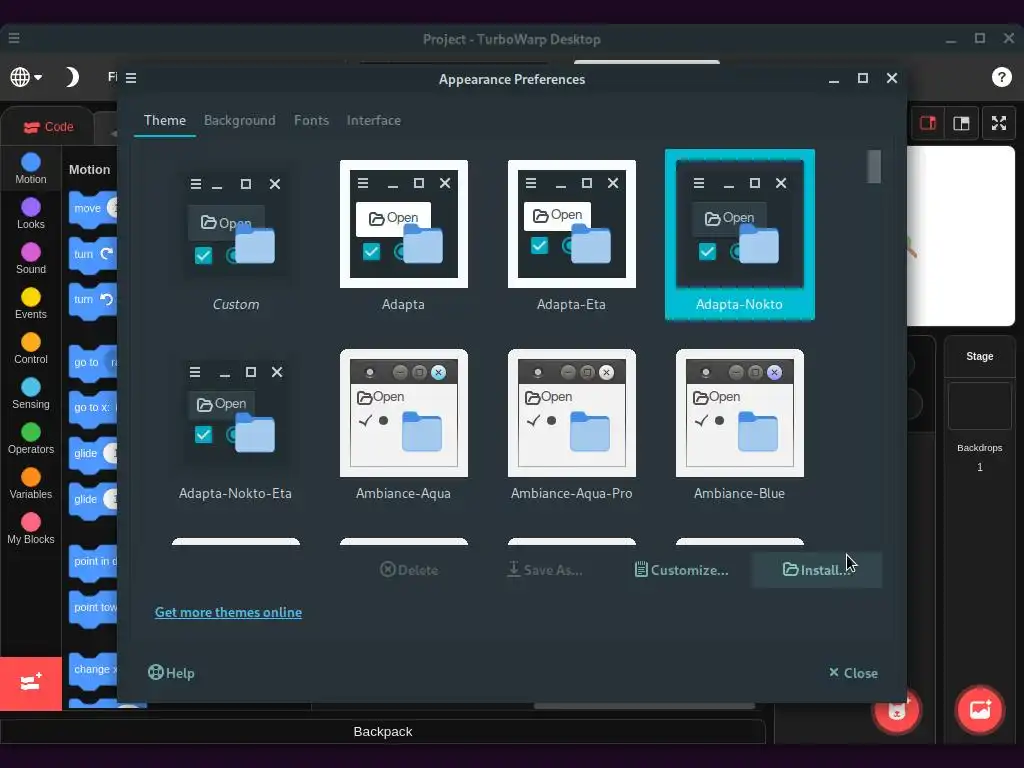
Task: Click the move steps block
Action: [x=93, y=209]
